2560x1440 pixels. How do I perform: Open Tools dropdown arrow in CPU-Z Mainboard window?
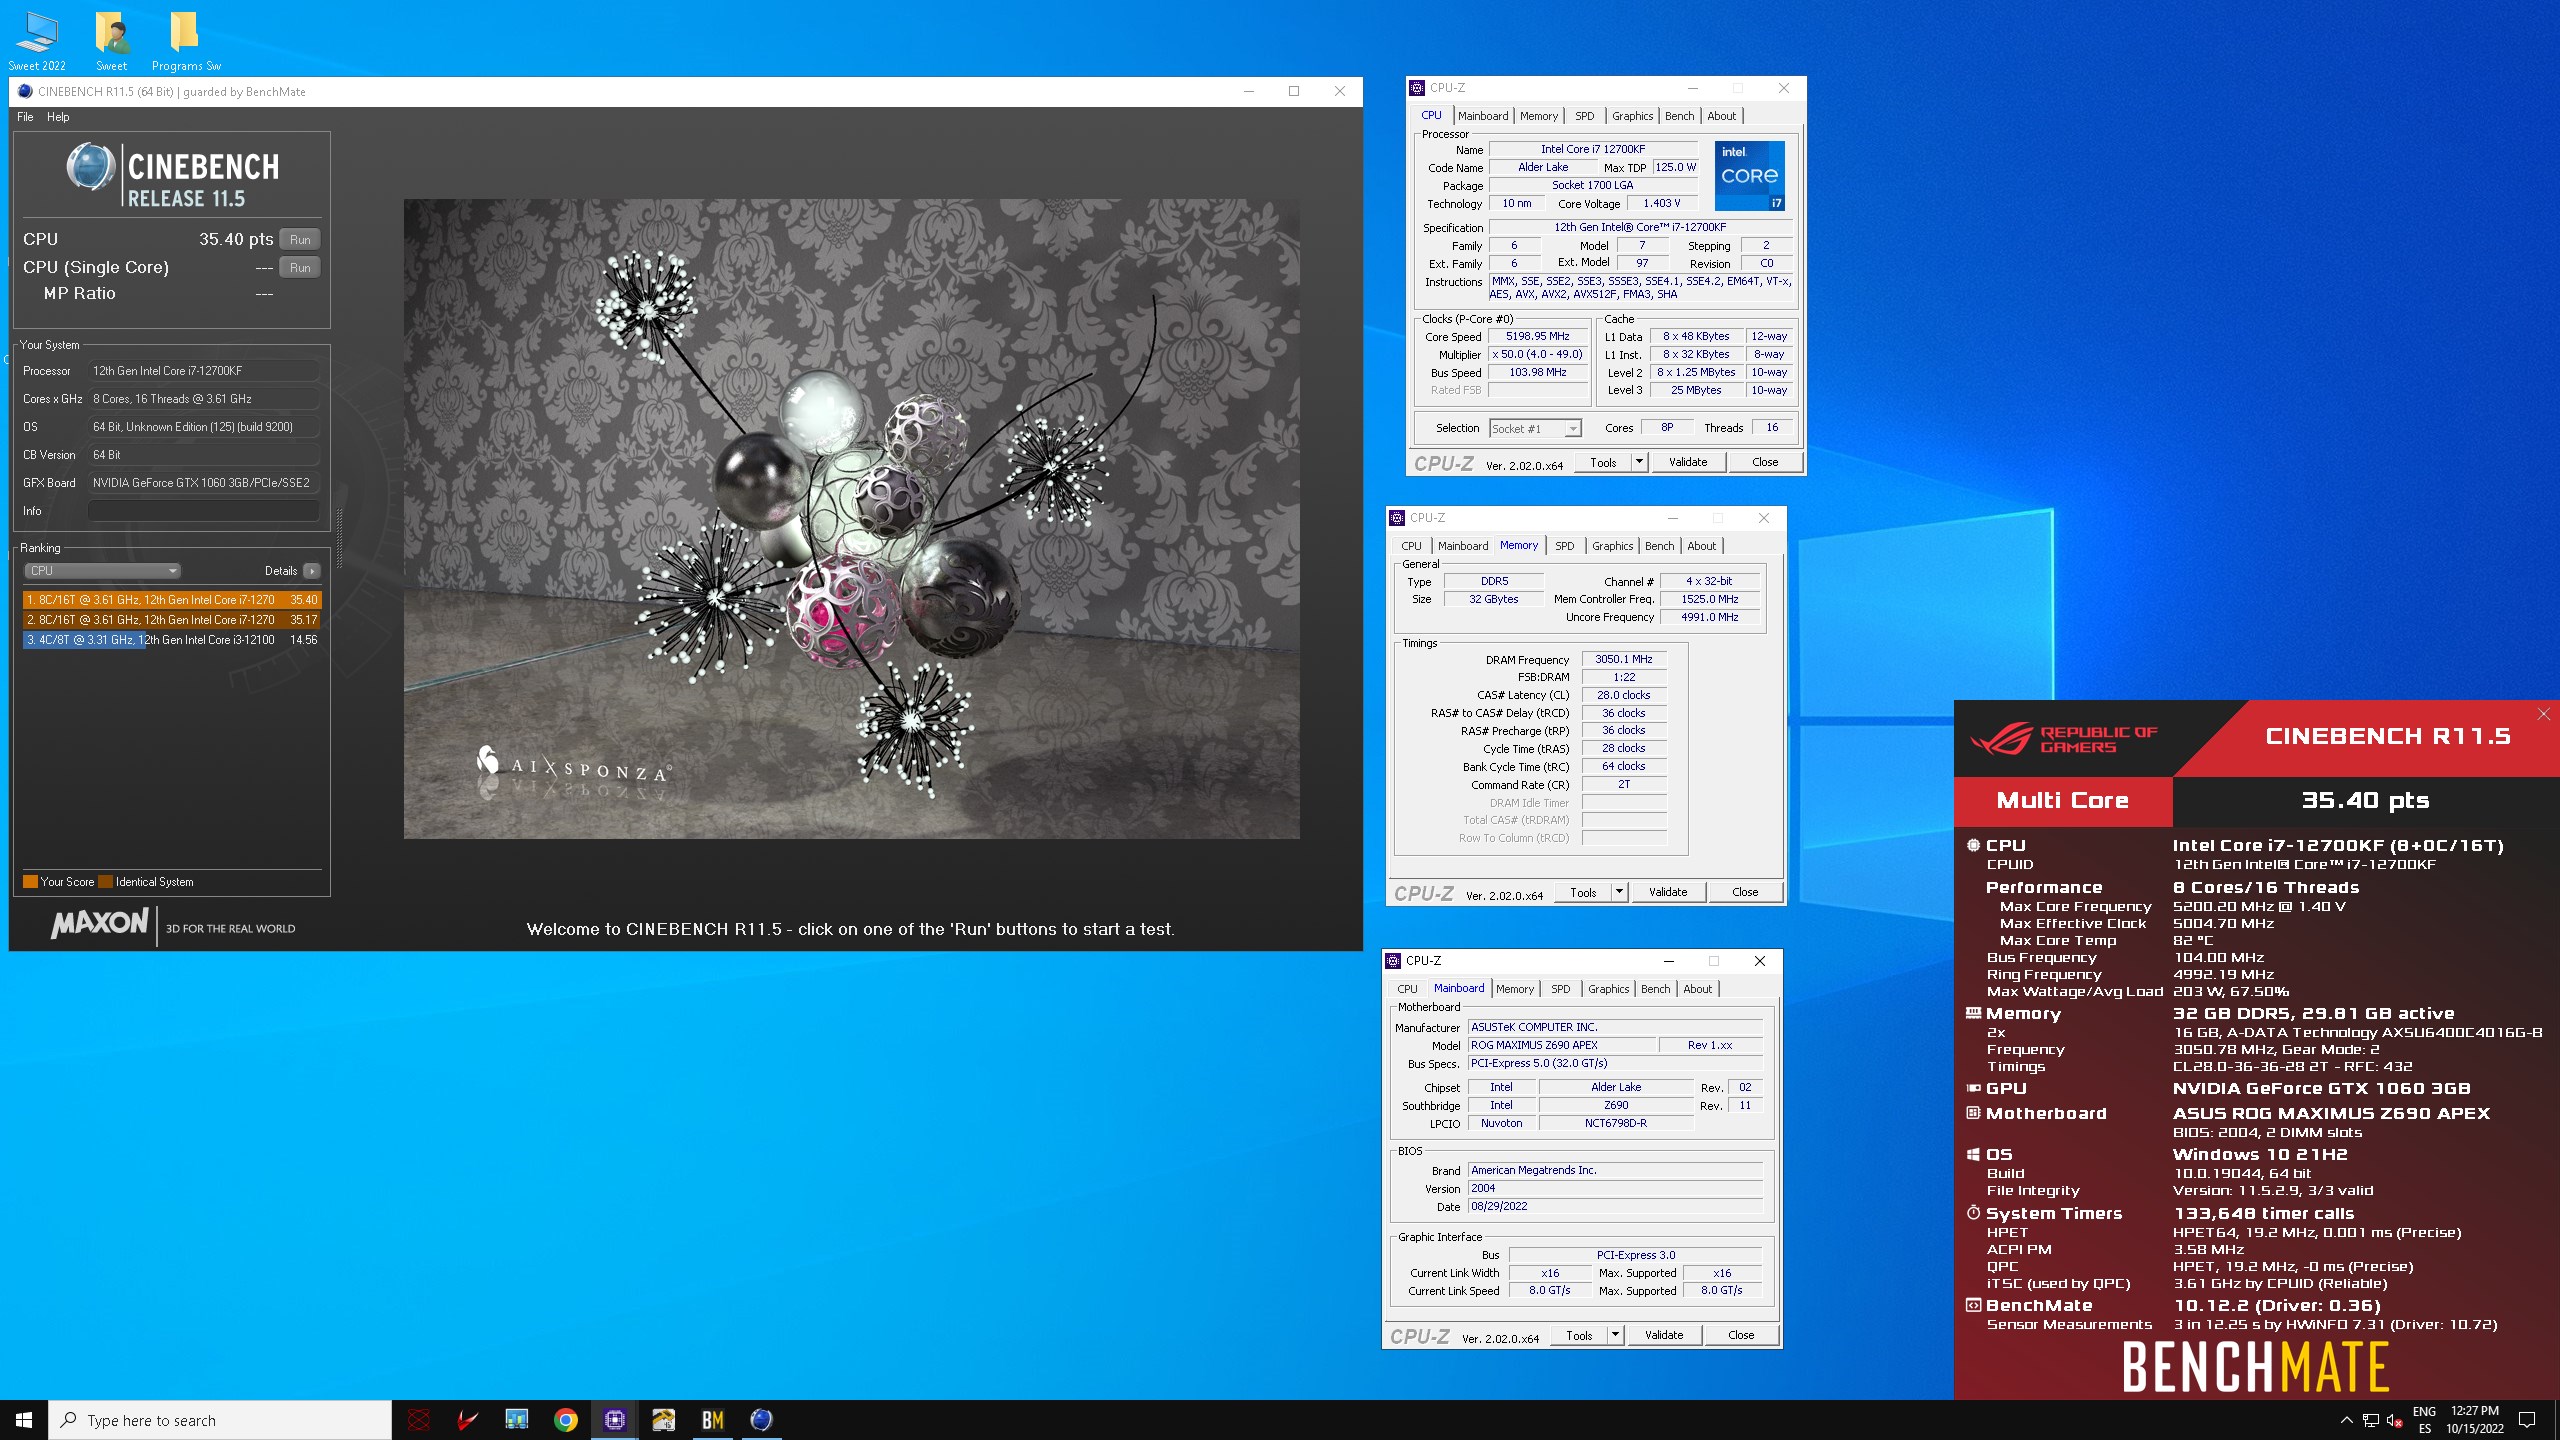pos(1615,1335)
